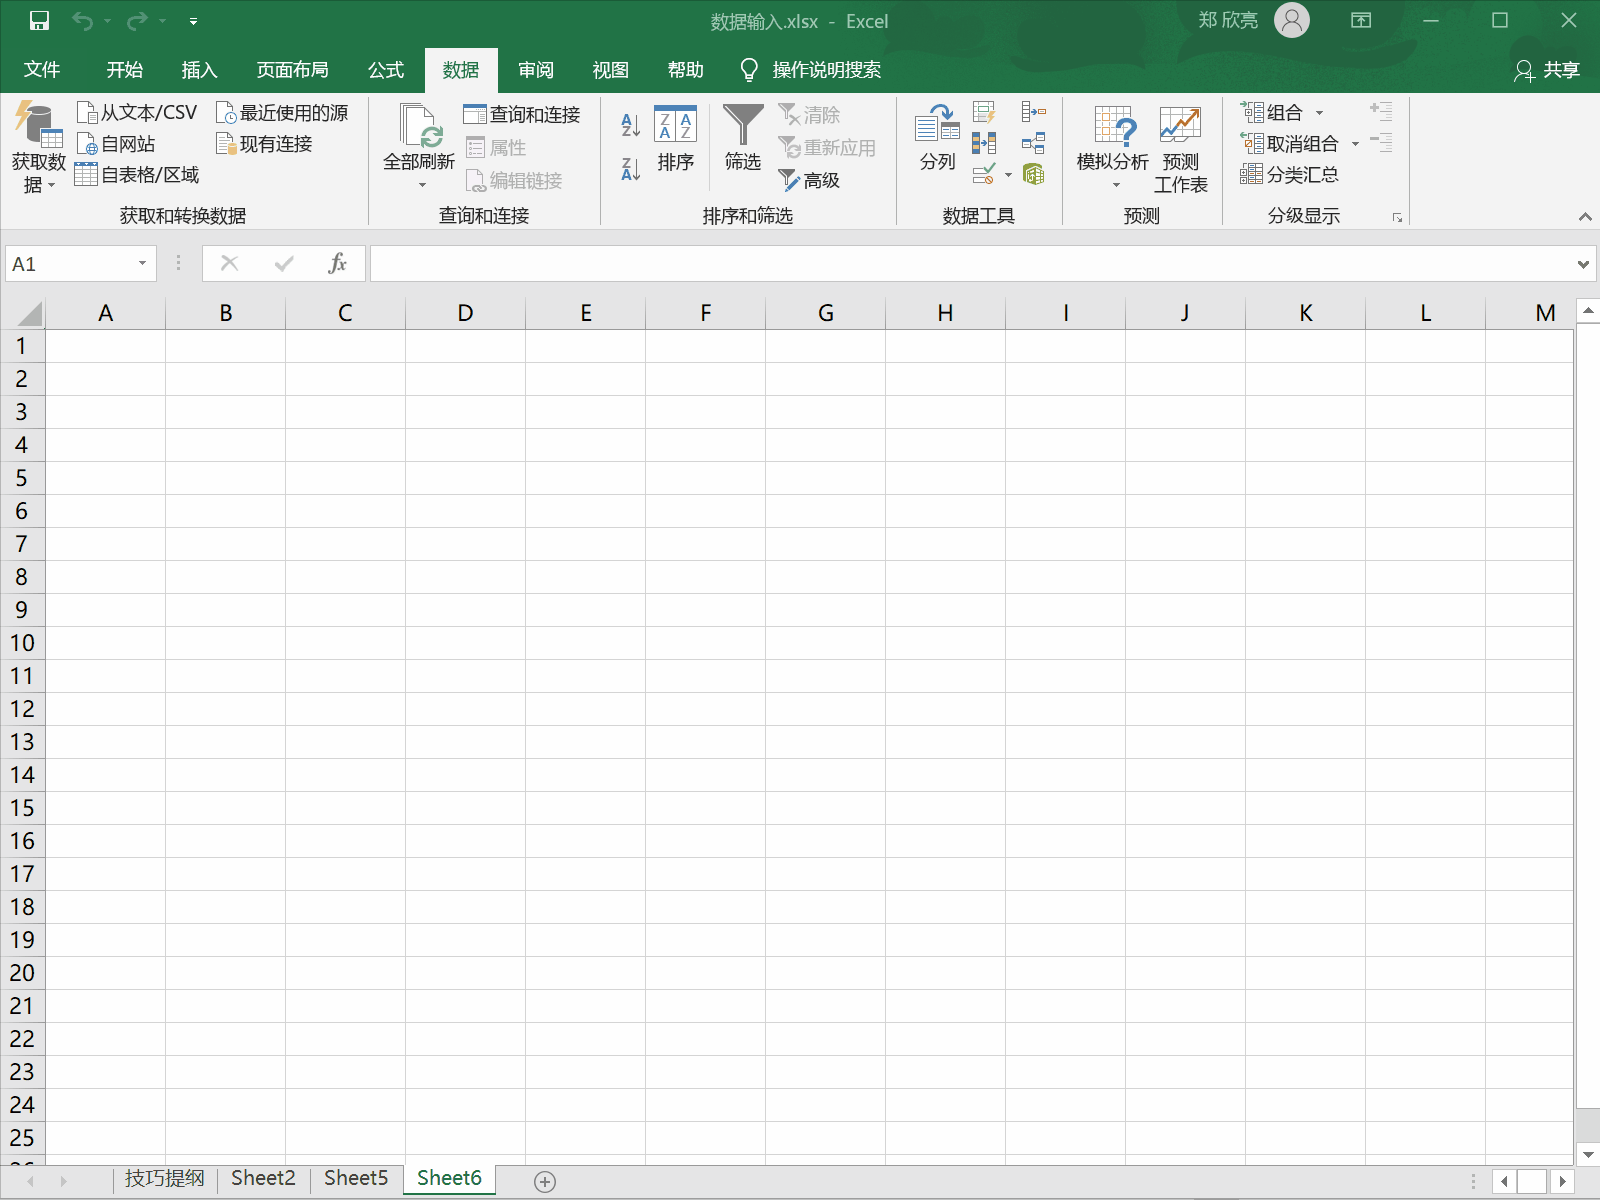The image size is (1600, 1200).
Task: Click the save icon in the title bar
Action: [39, 21]
